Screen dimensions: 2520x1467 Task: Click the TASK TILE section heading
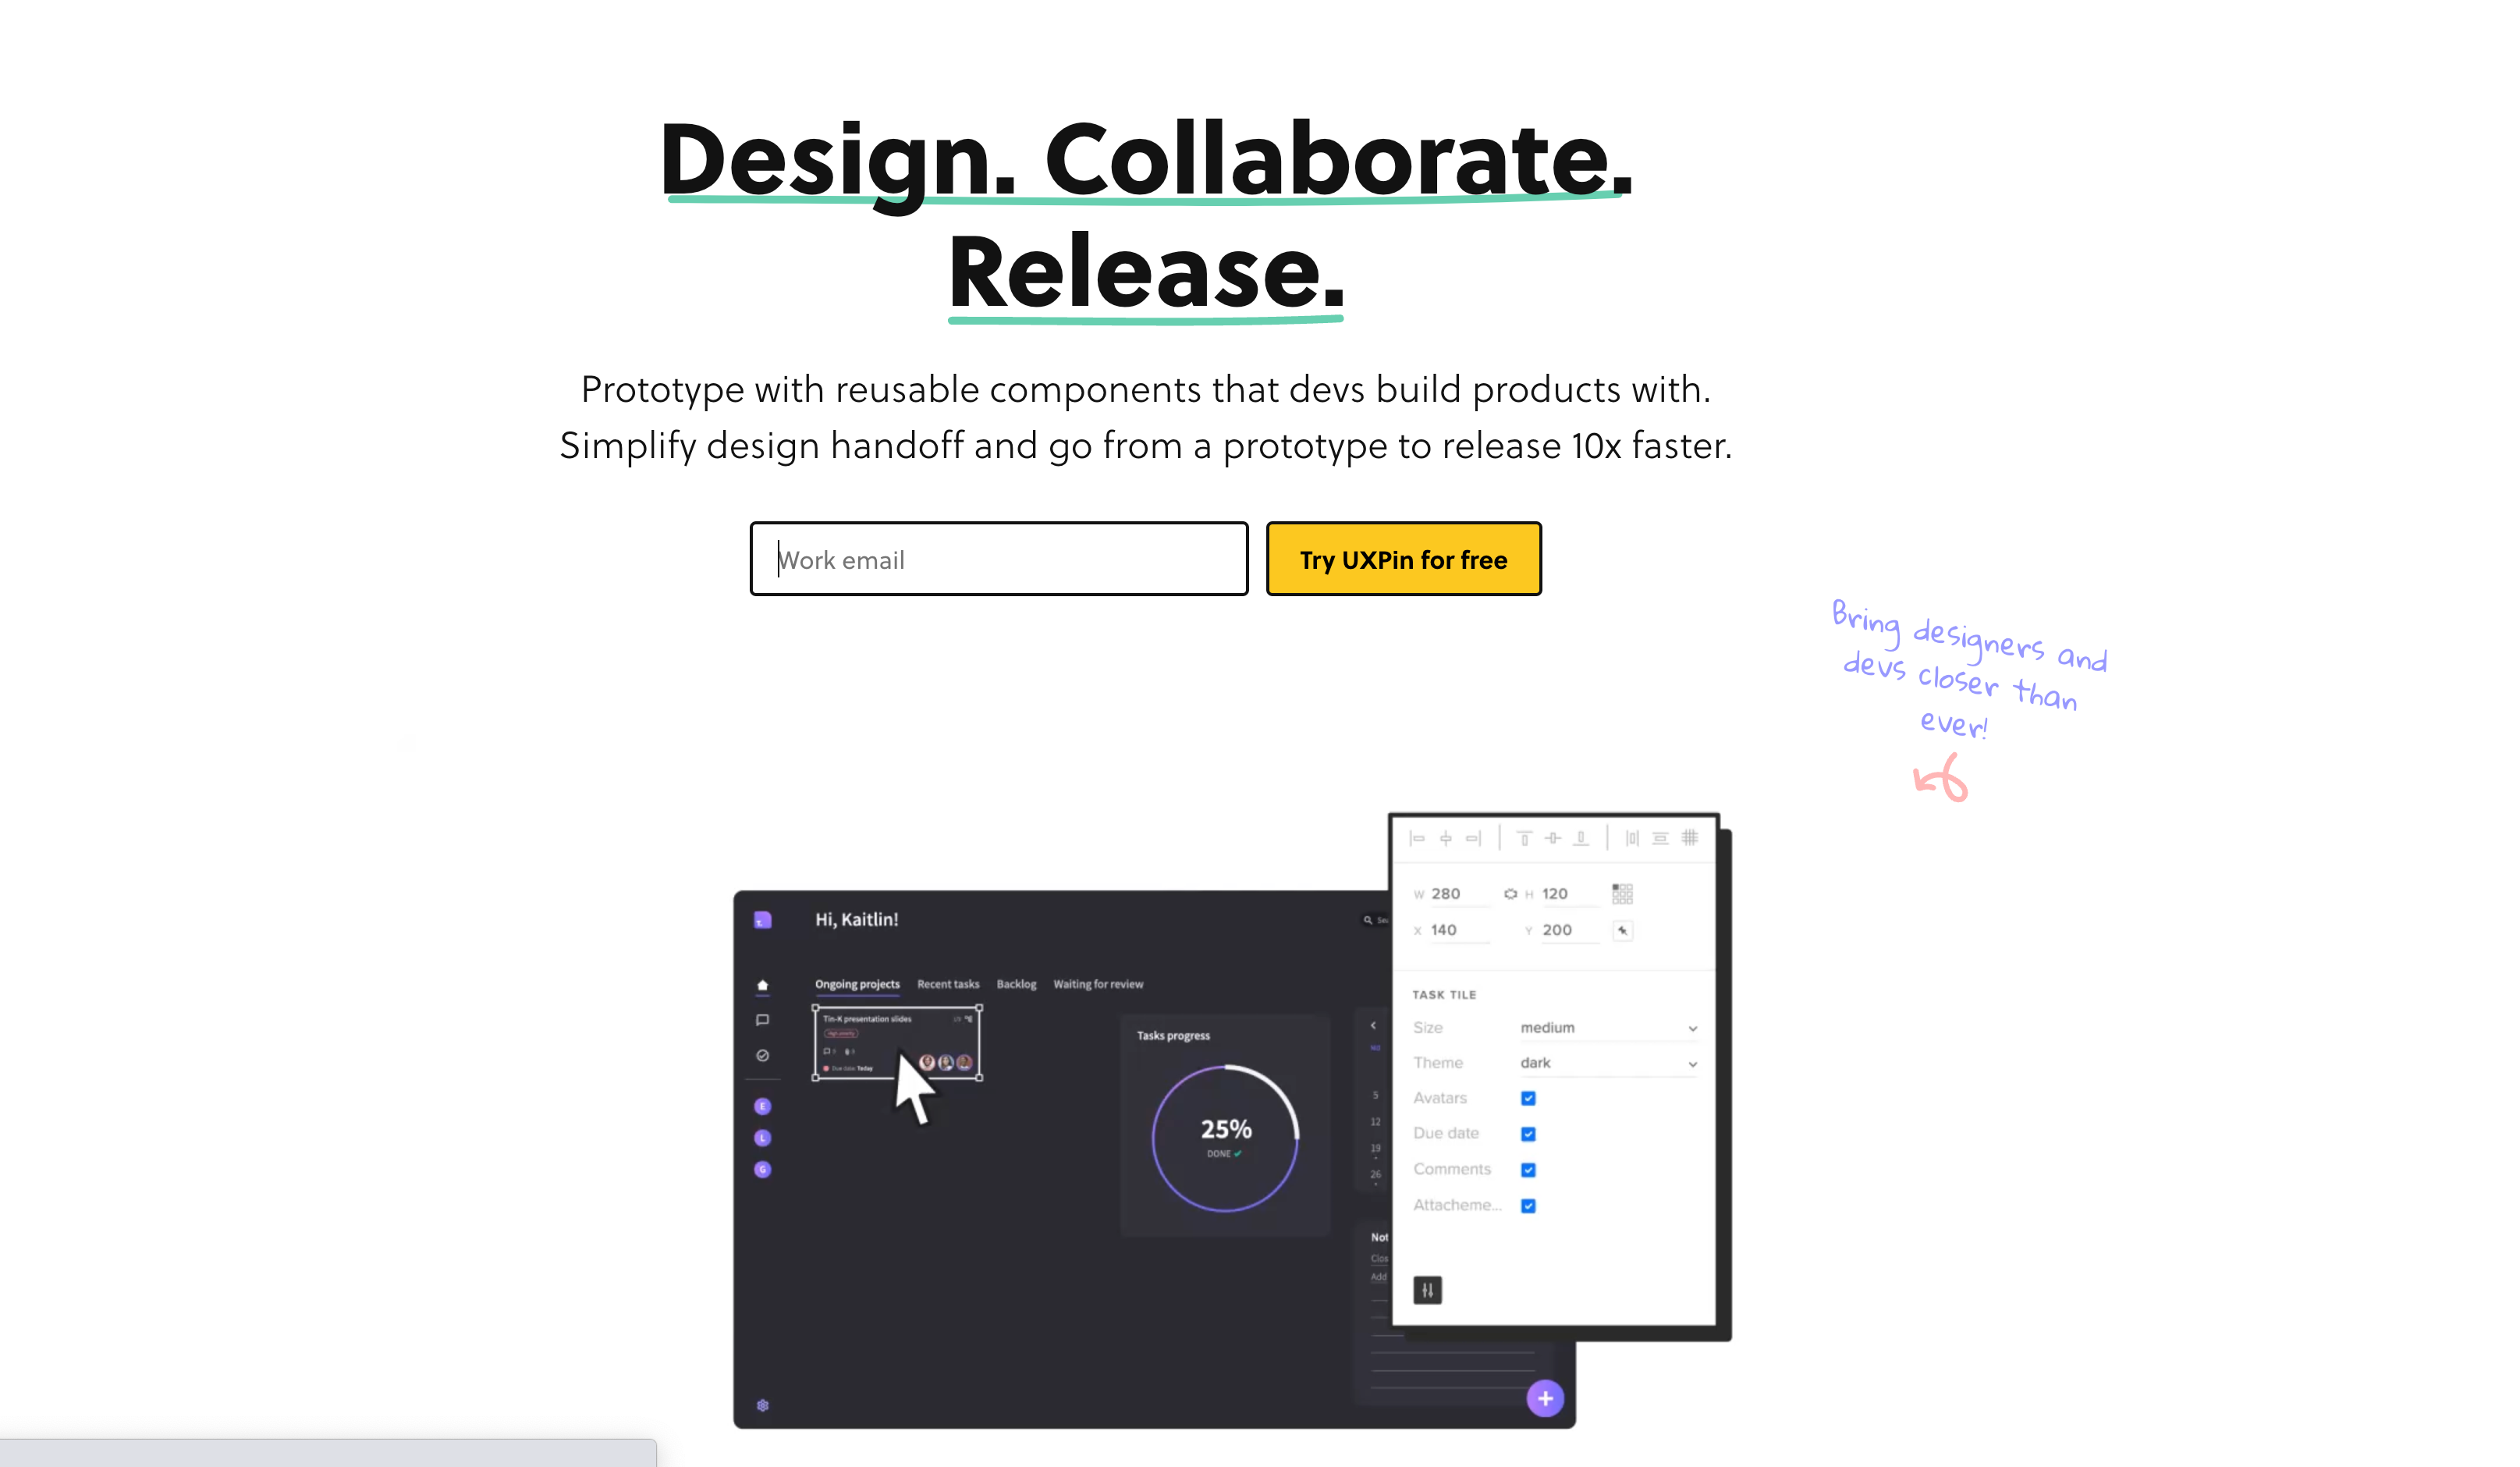(1444, 995)
